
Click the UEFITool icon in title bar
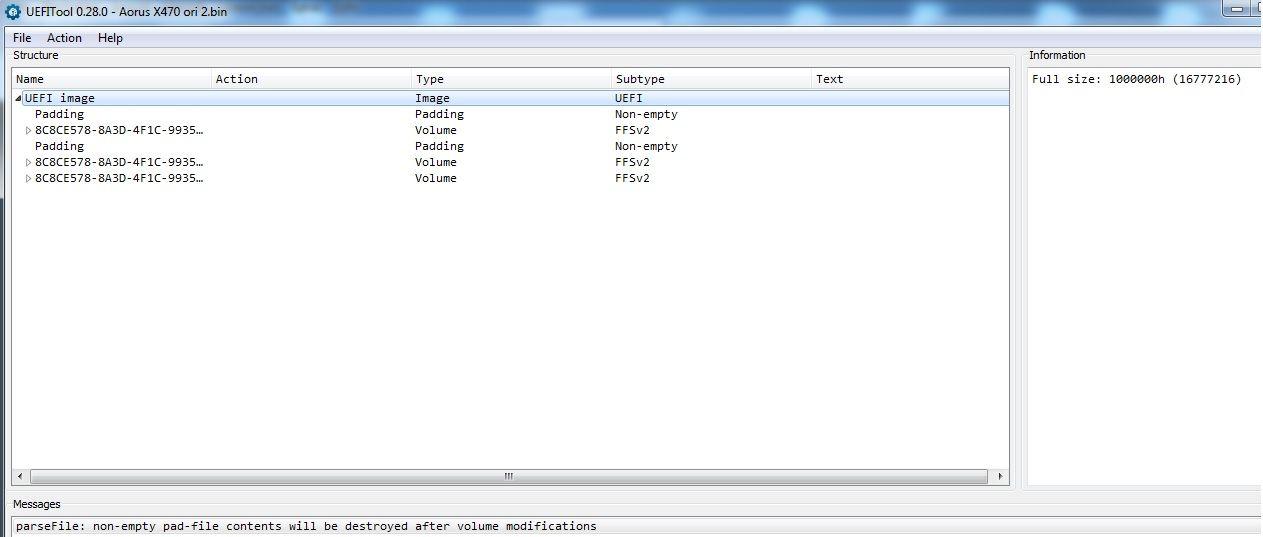click(x=13, y=11)
